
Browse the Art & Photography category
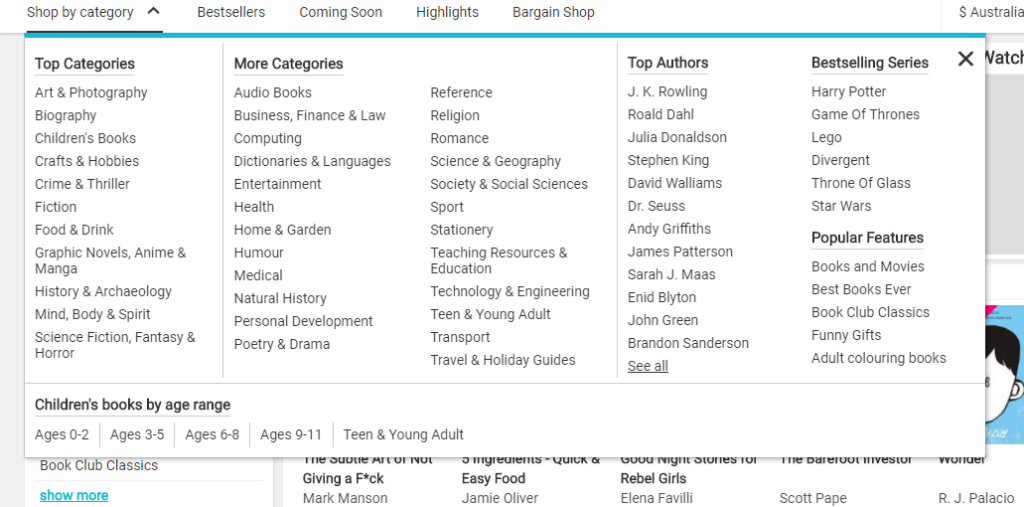tap(91, 93)
